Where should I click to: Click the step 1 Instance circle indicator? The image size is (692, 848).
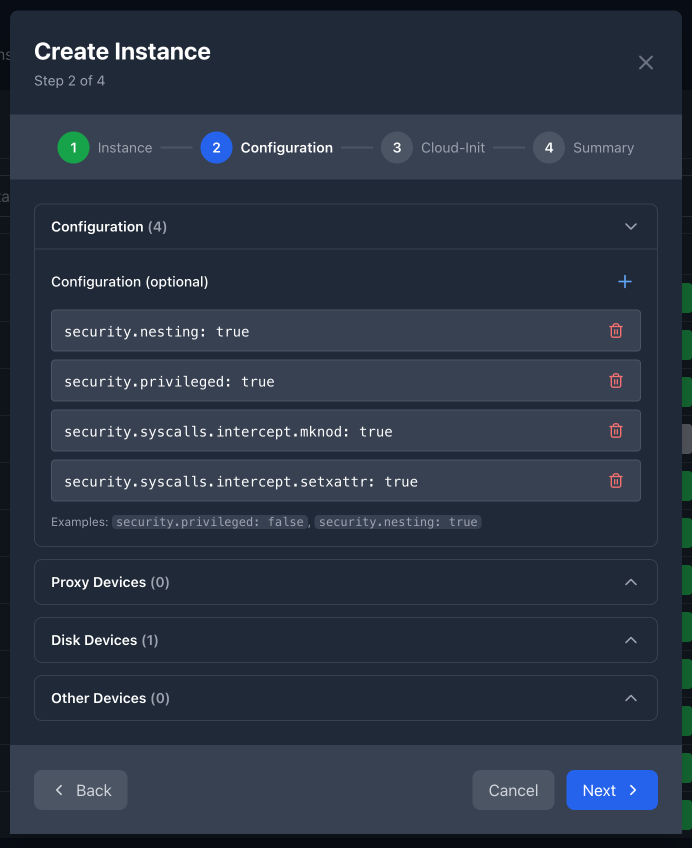click(72, 147)
